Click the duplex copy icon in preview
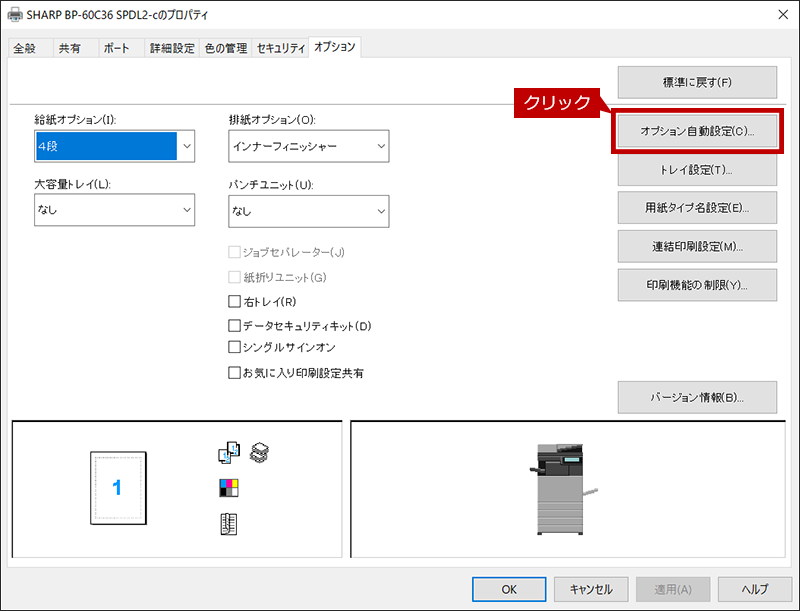Screen dimensions: 800x611 tap(229, 454)
